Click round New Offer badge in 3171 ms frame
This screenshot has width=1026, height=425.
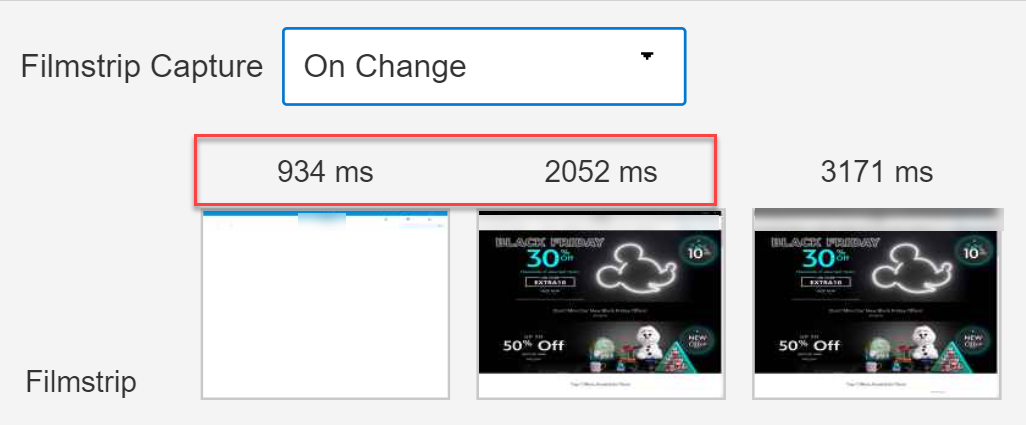tap(977, 341)
